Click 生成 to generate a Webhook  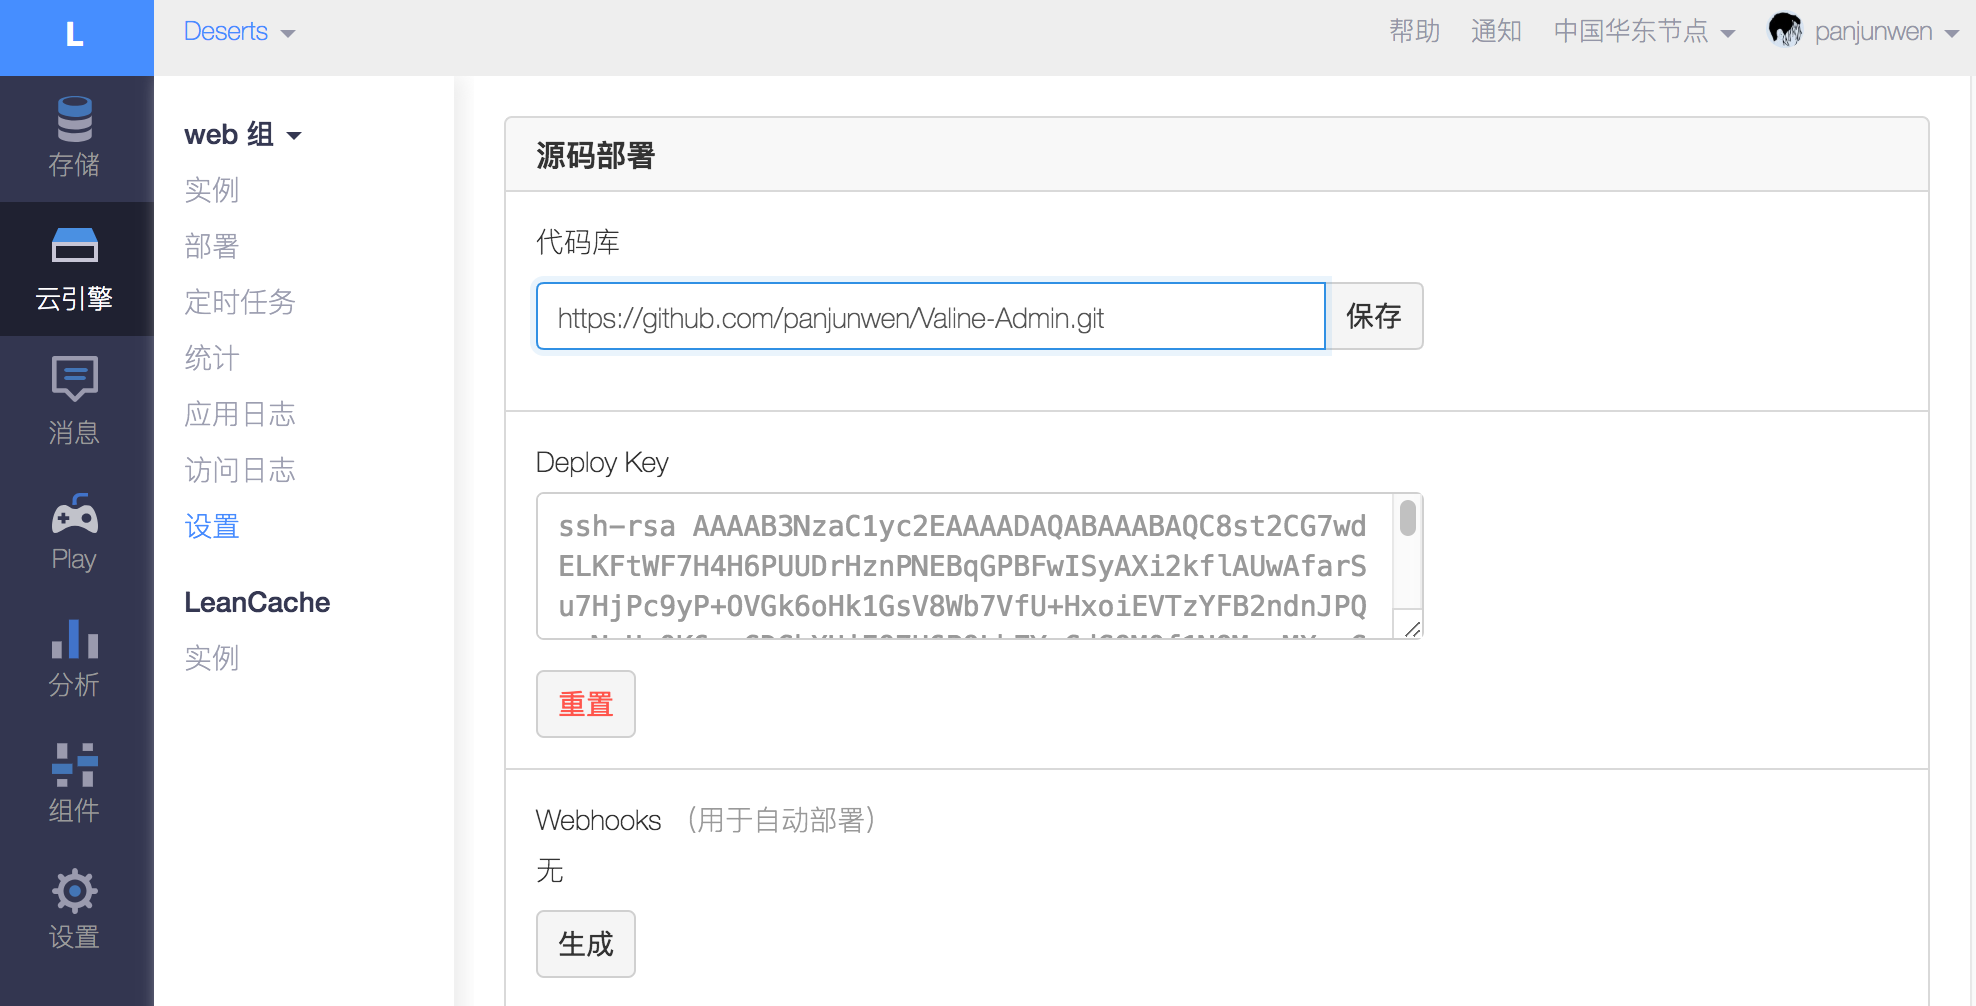point(586,944)
